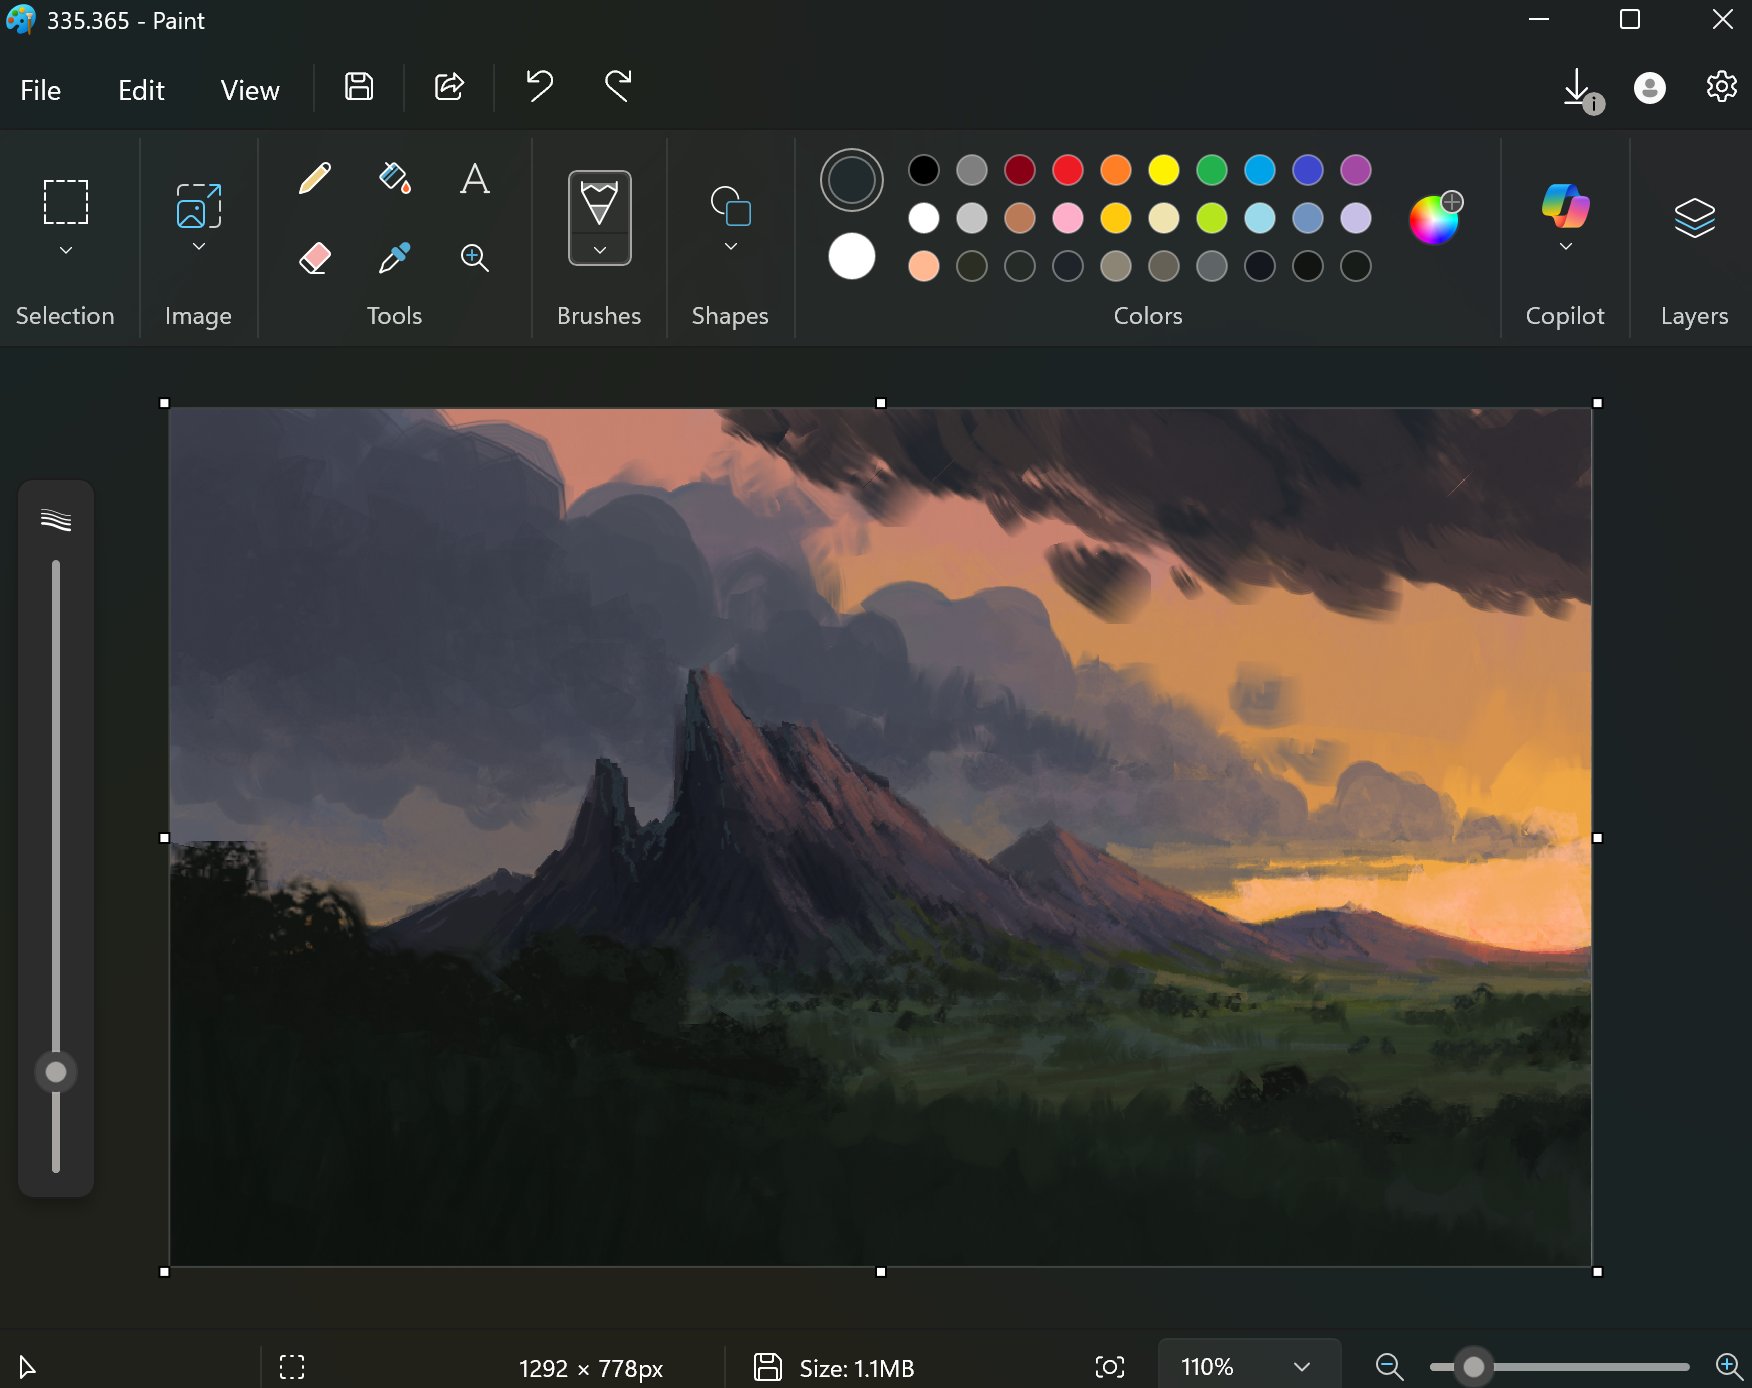Select the Color picker eyedropper tool
The image size is (1752, 1388).
click(x=395, y=258)
